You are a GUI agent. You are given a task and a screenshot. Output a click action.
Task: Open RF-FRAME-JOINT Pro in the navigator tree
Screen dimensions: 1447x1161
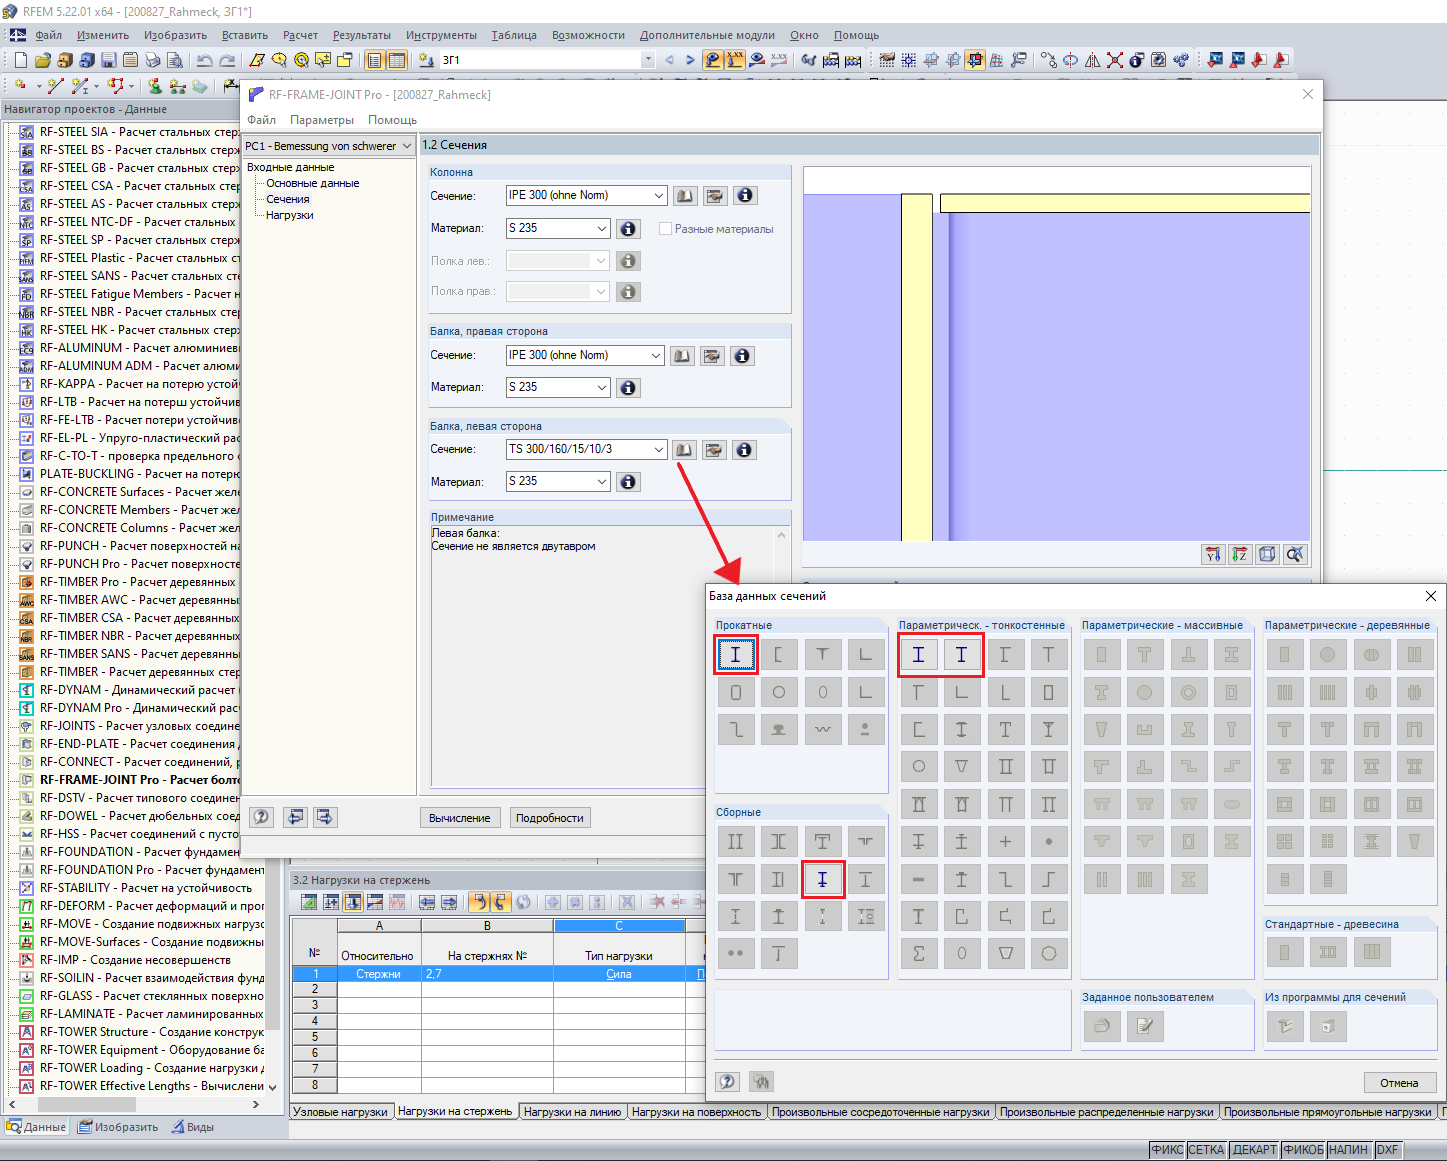140,780
